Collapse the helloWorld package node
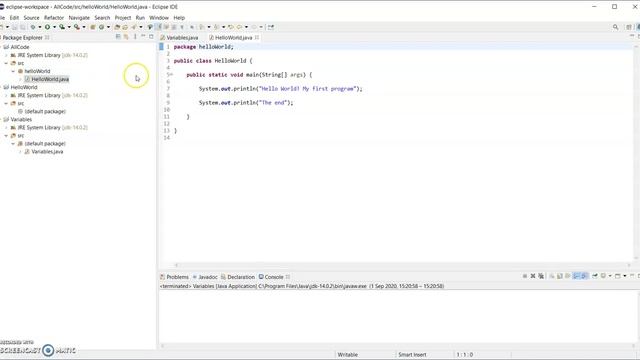 click(x=13, y=71)
